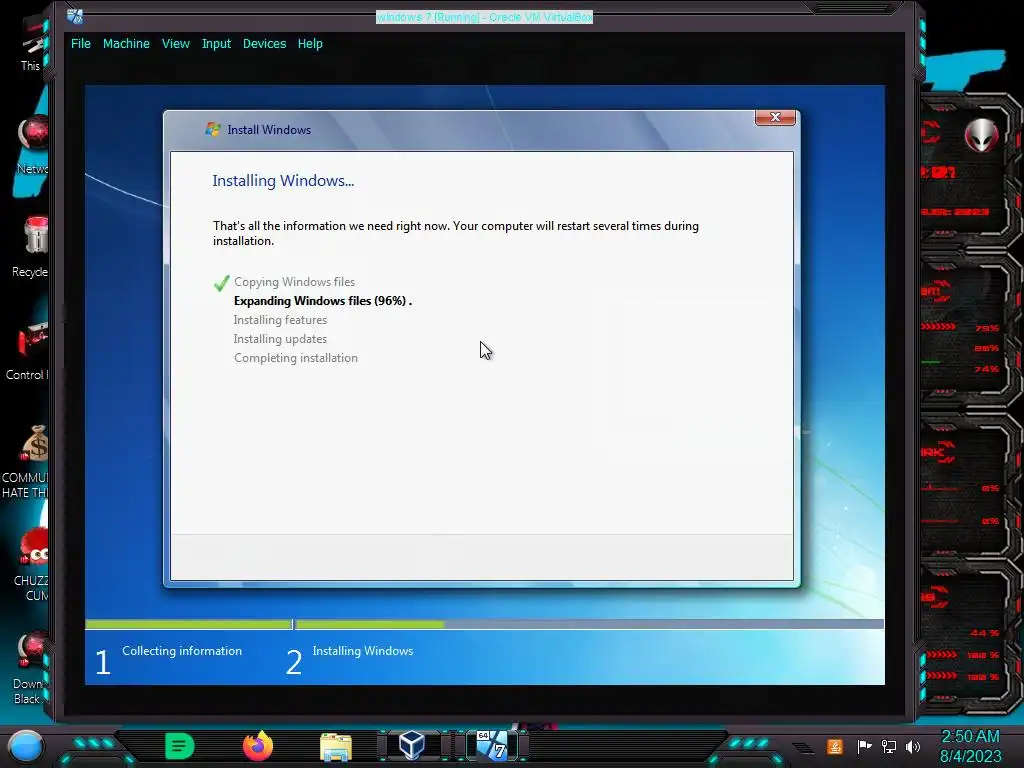1024x768 pixels.
Task: Click the green checkmark beside Copying Windows files
Action: click(221, 283)
